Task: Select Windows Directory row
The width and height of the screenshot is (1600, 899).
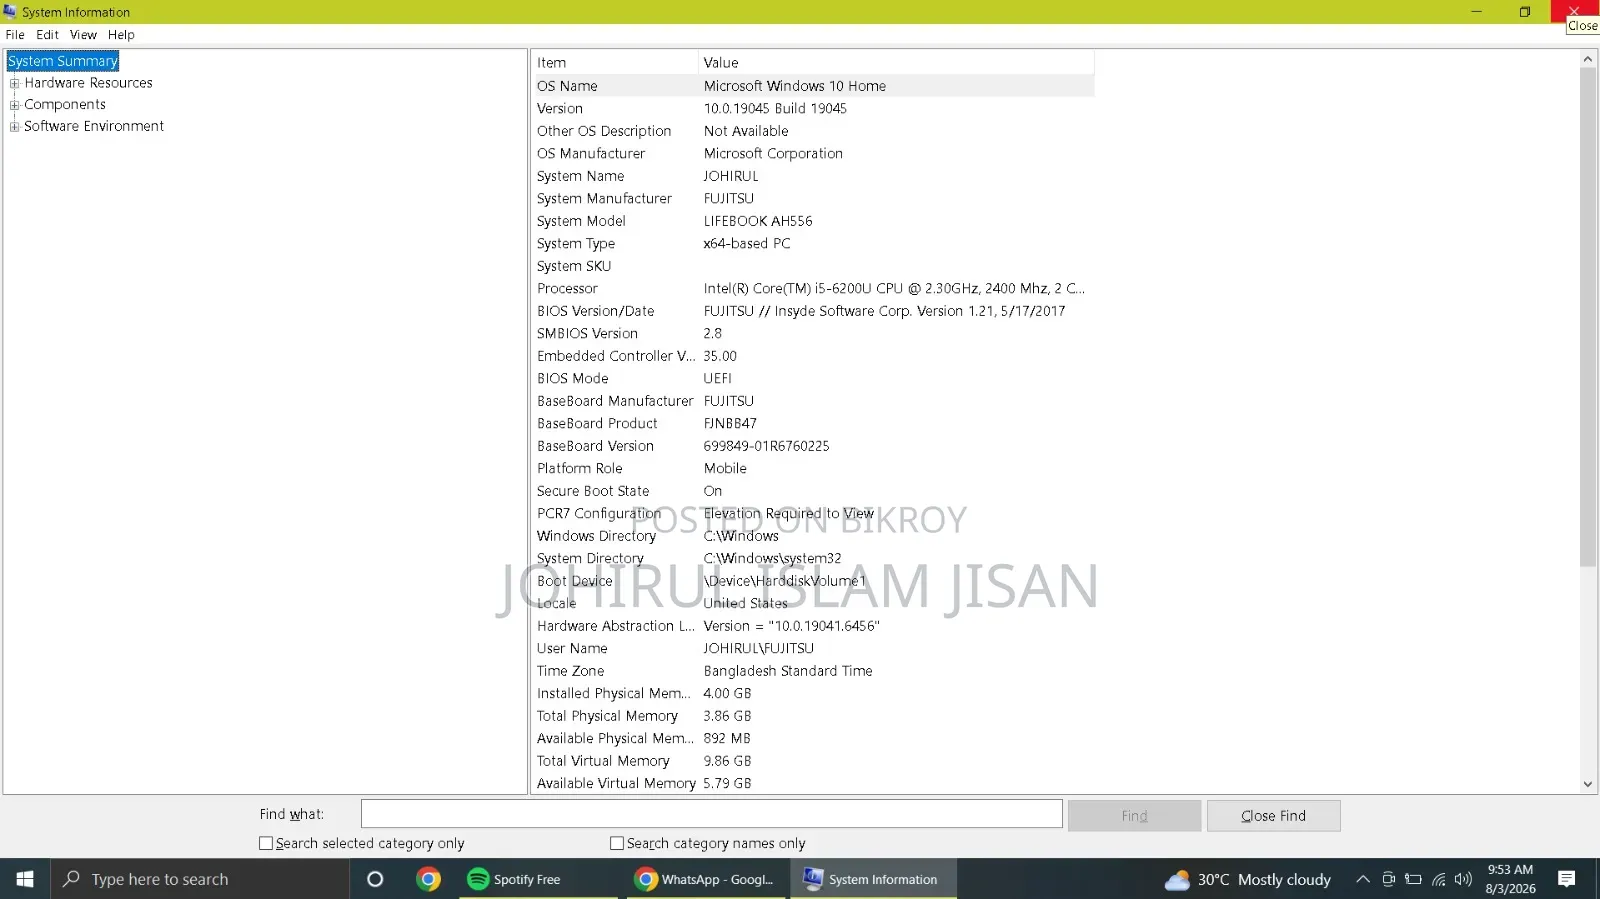Action: coord(813,536)
